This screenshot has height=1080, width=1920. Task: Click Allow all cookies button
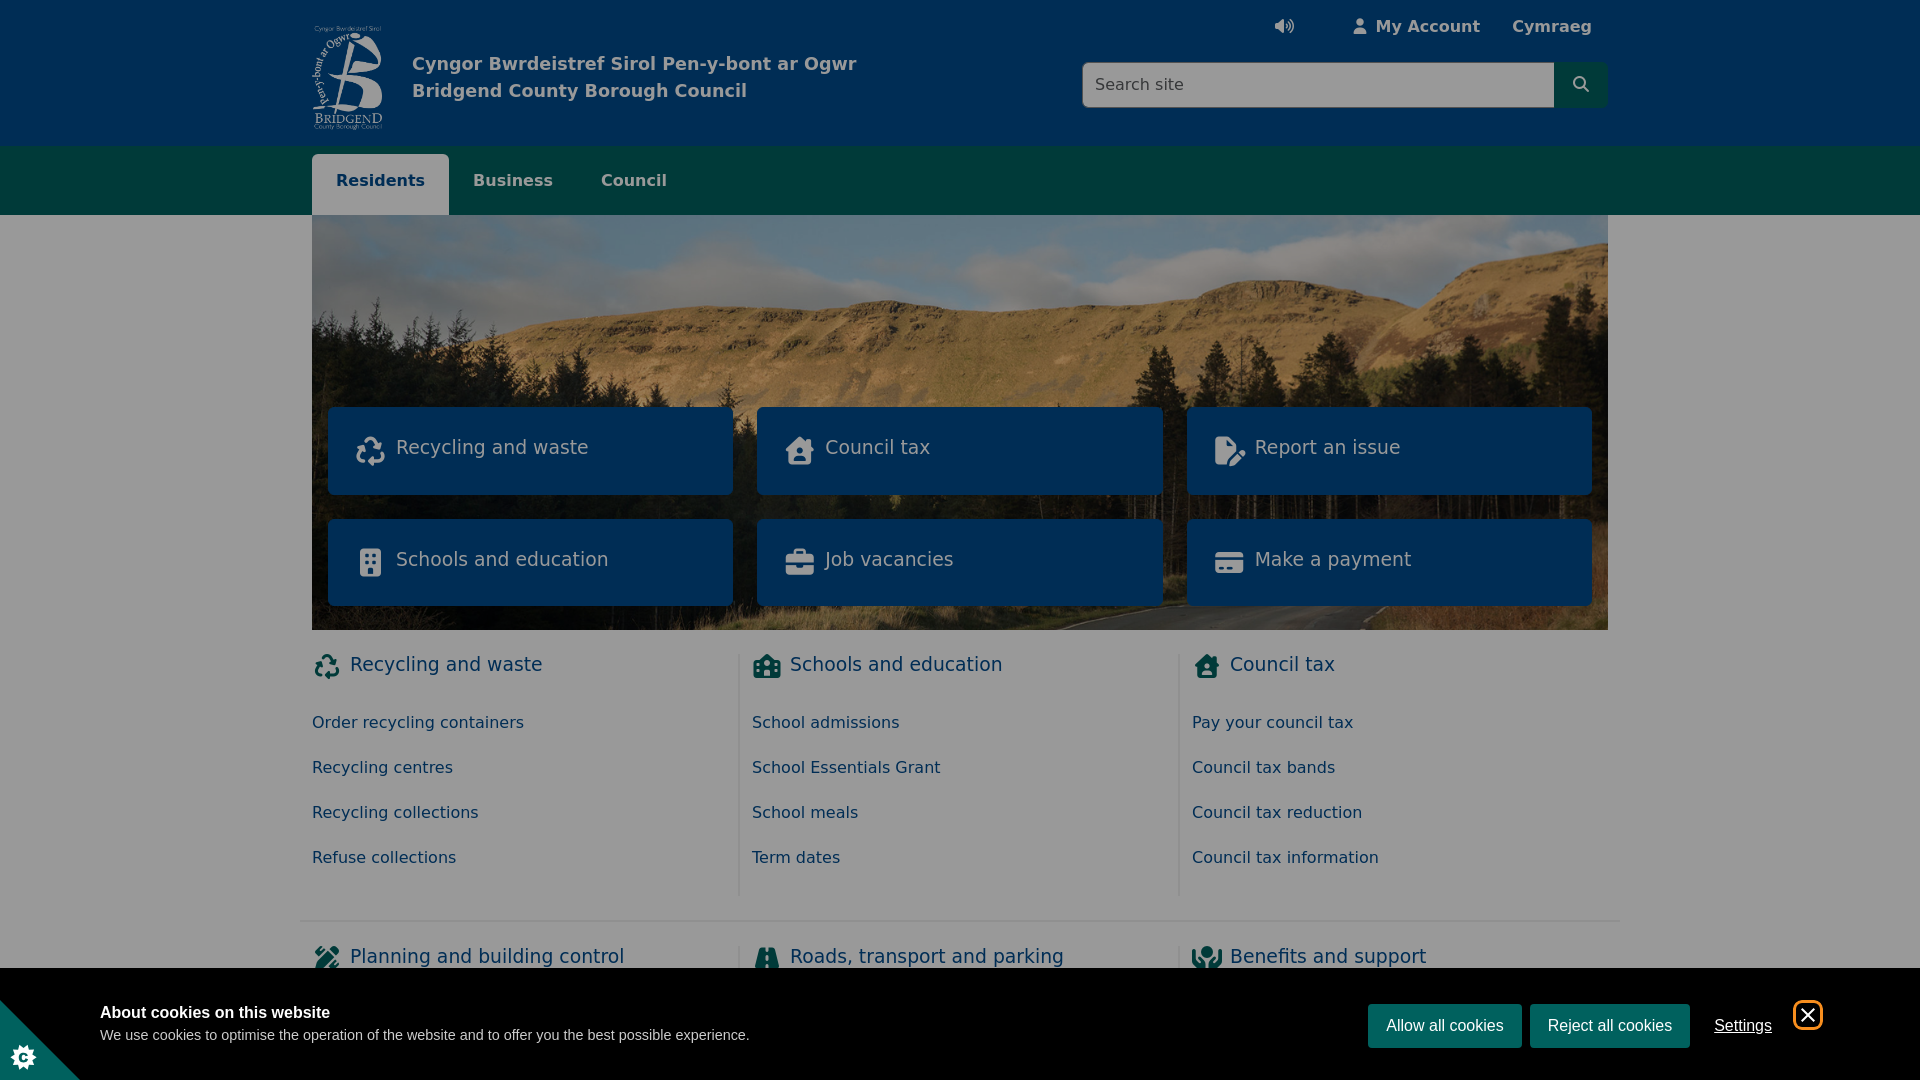coord(1444,1026)
